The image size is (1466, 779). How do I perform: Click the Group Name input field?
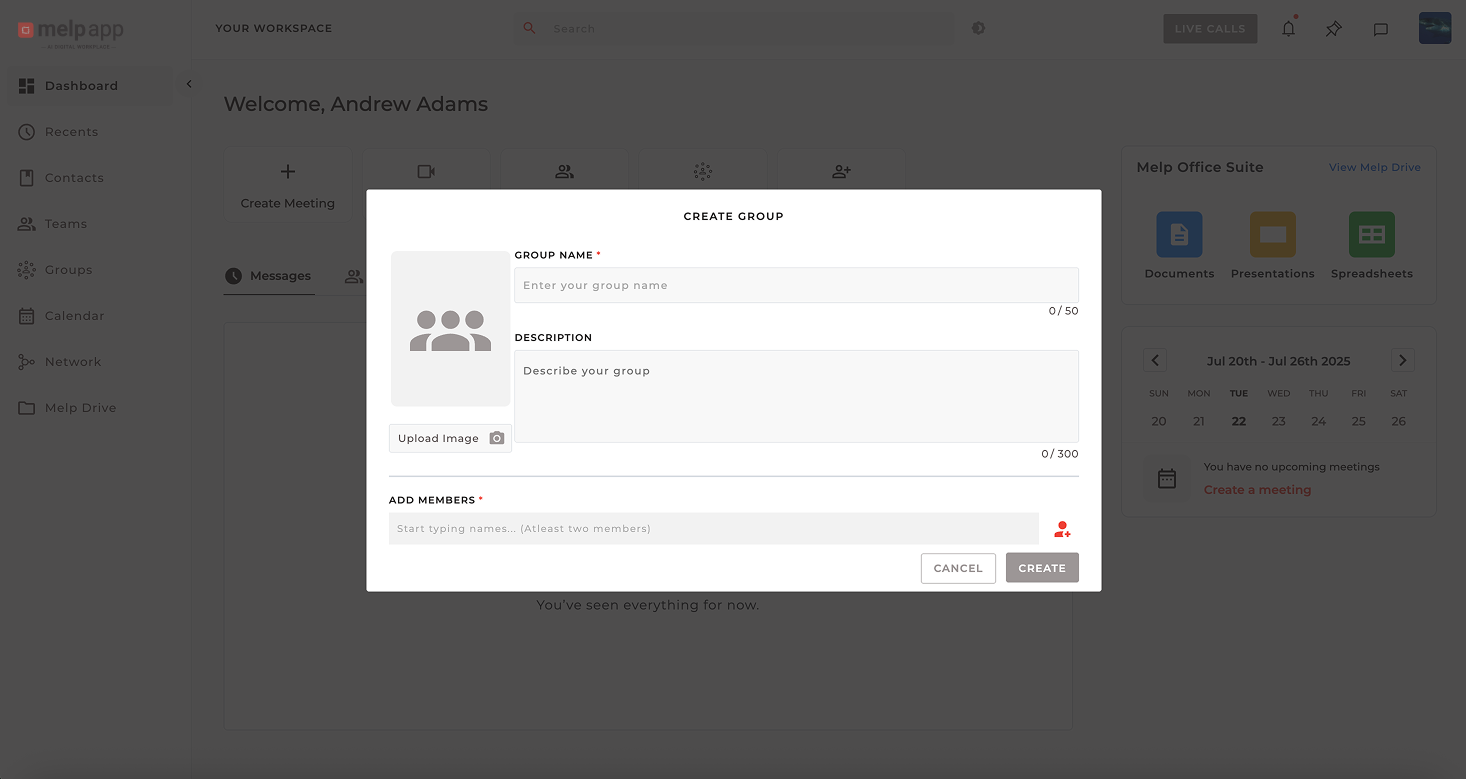796,285
